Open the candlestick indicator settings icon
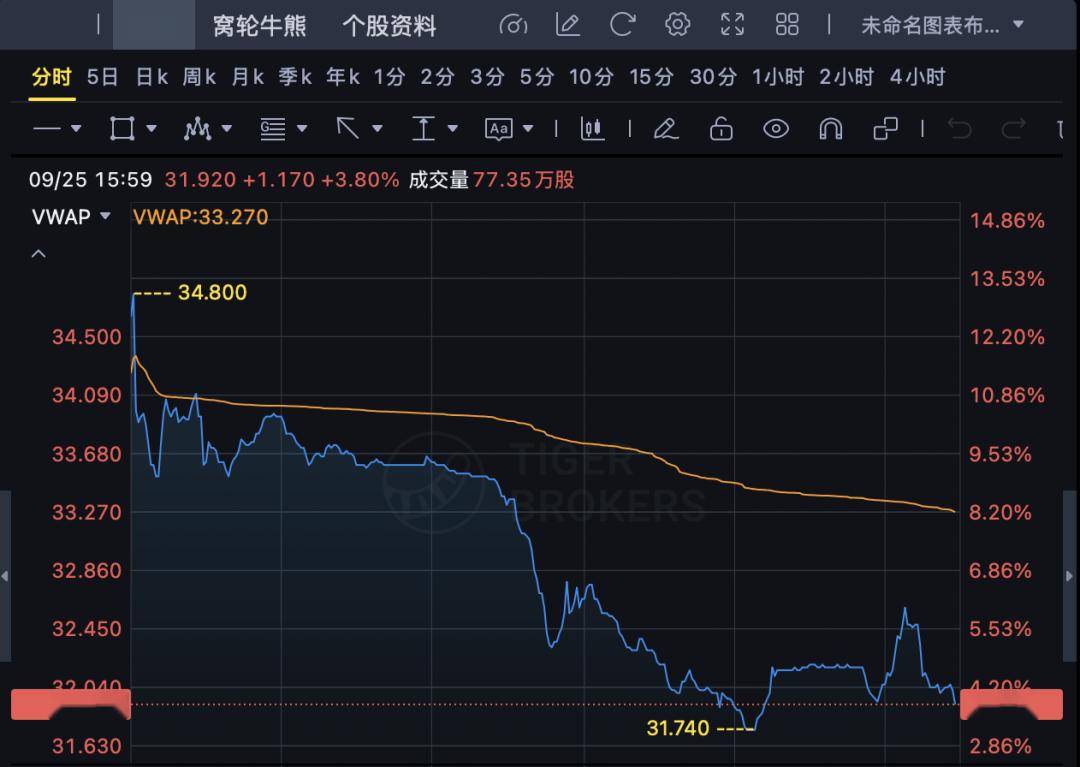Screen dimensions: 1080x767 click(592, 129)
